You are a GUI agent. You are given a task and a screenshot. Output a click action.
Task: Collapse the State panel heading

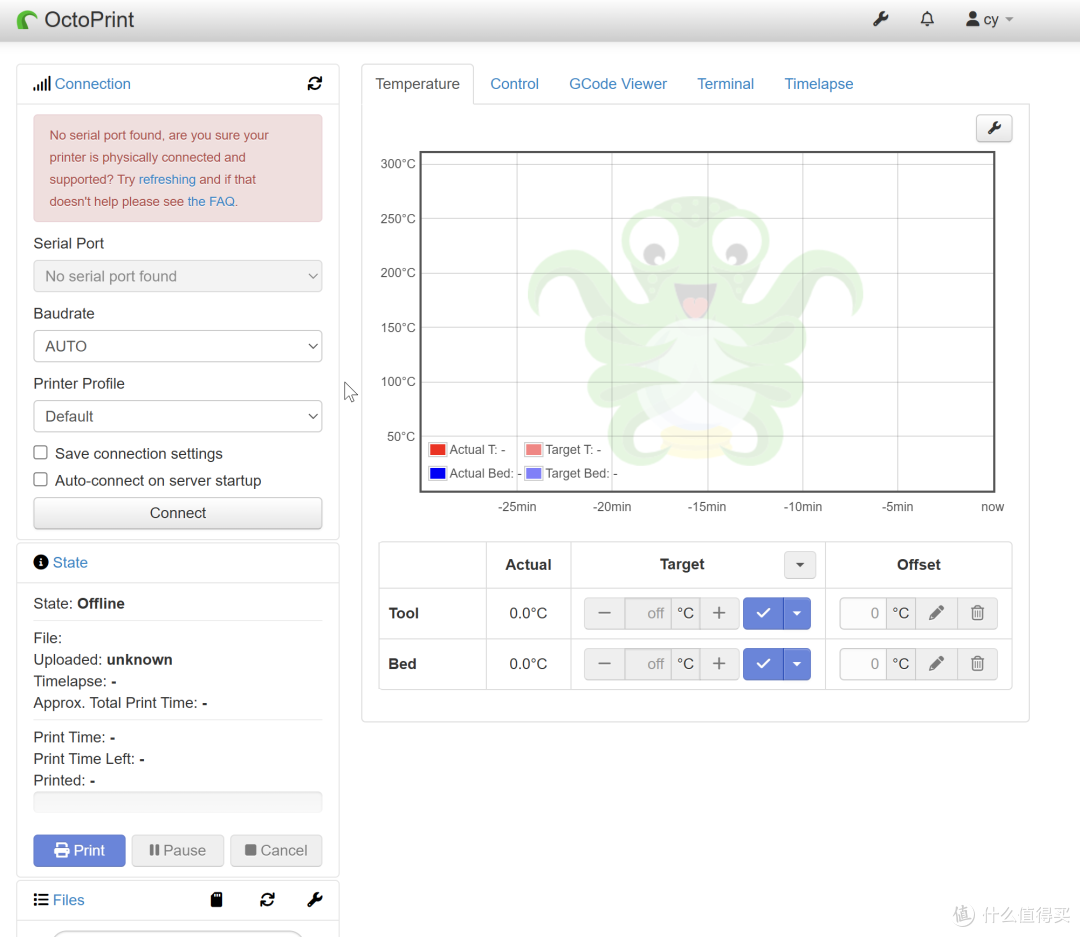pos(70,562)
